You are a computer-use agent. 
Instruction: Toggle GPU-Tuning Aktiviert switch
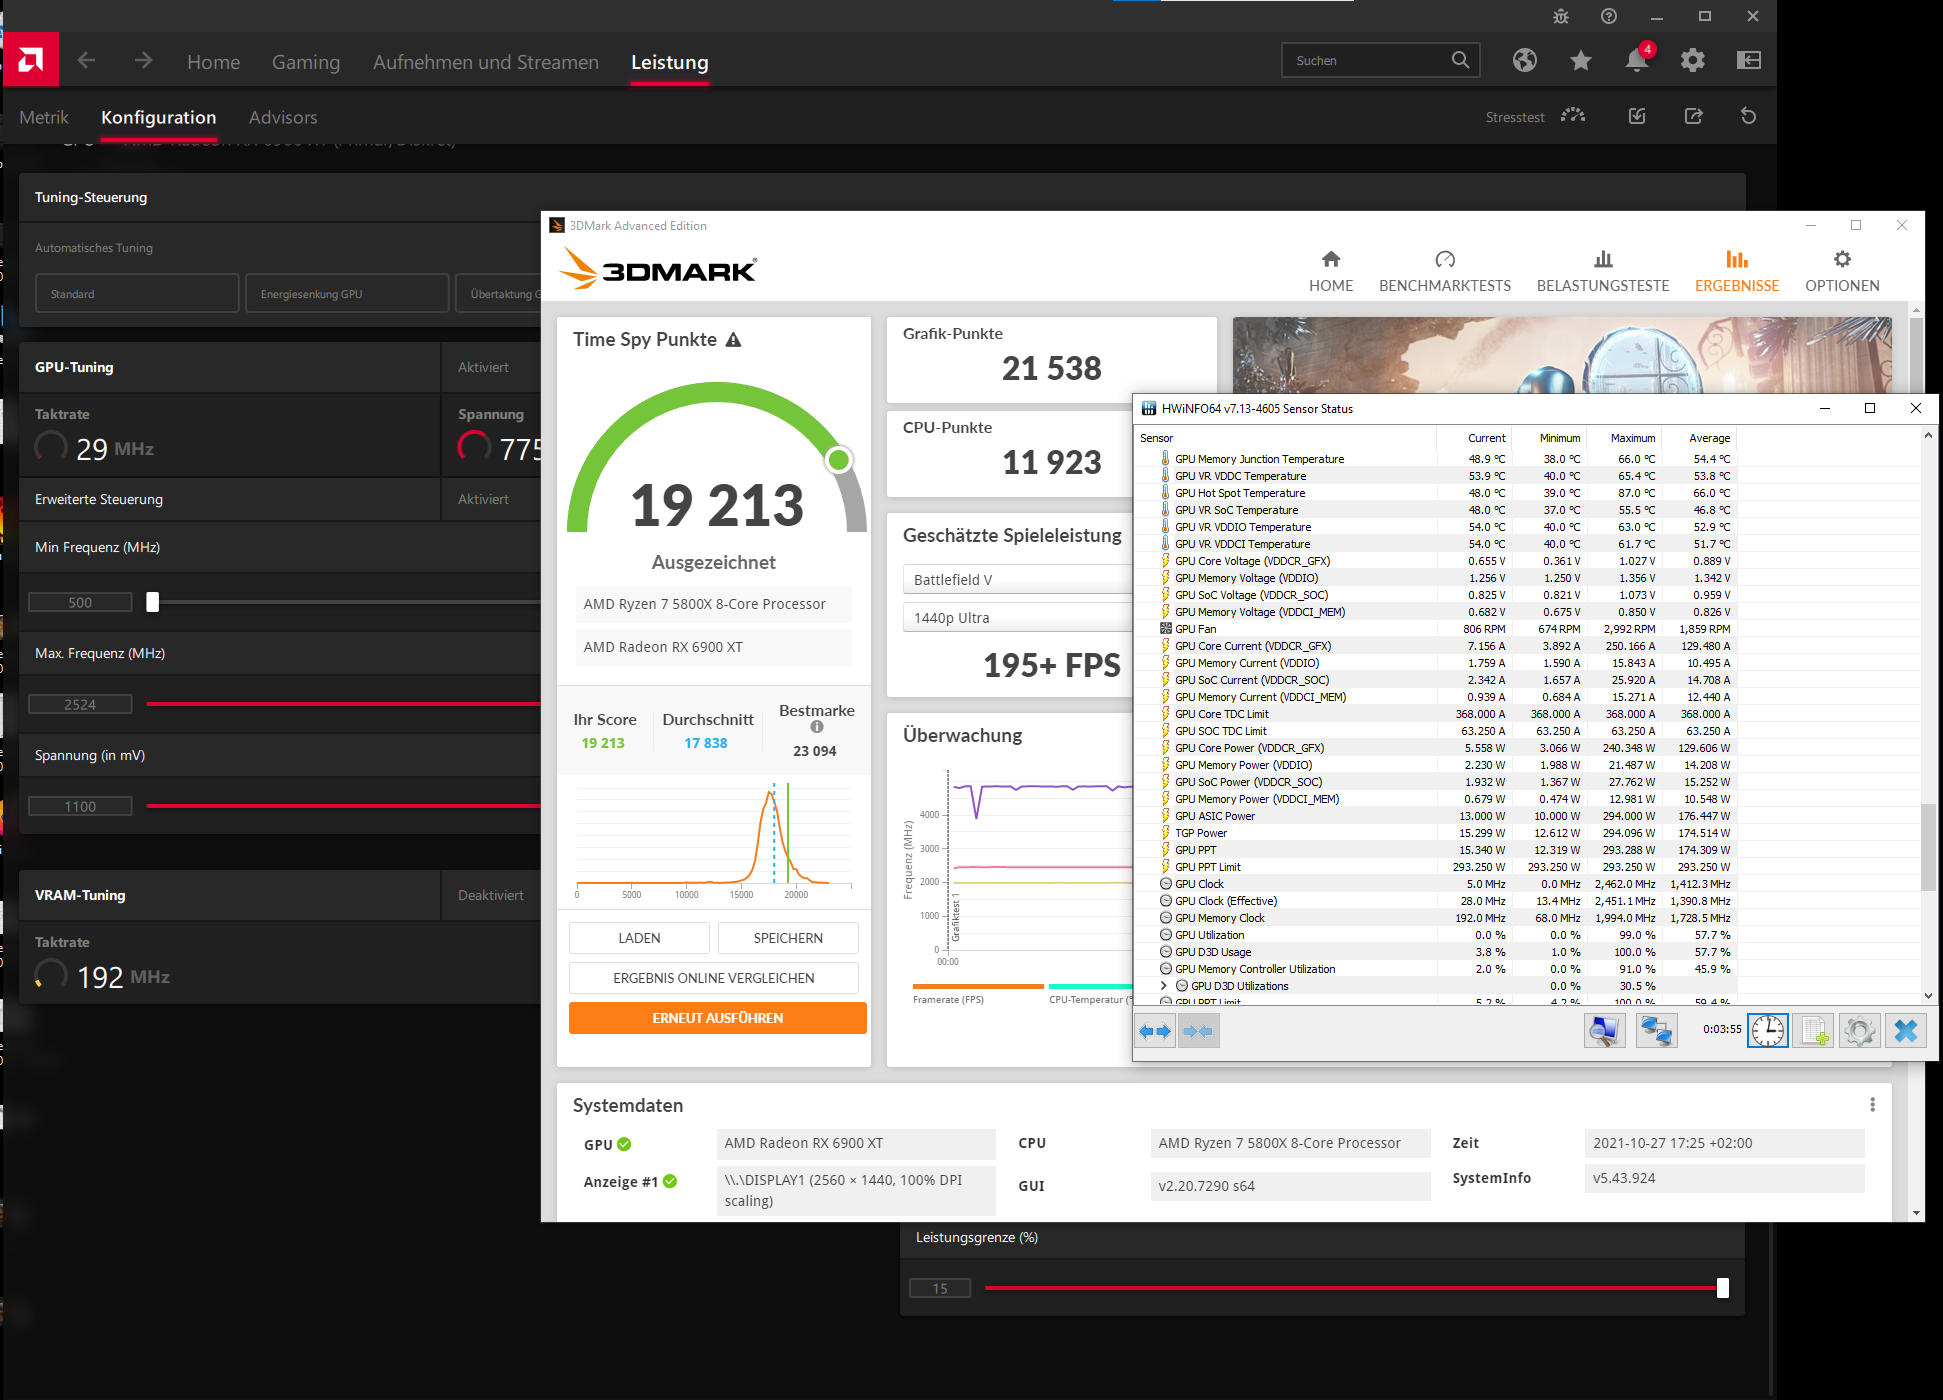(483, 367)
